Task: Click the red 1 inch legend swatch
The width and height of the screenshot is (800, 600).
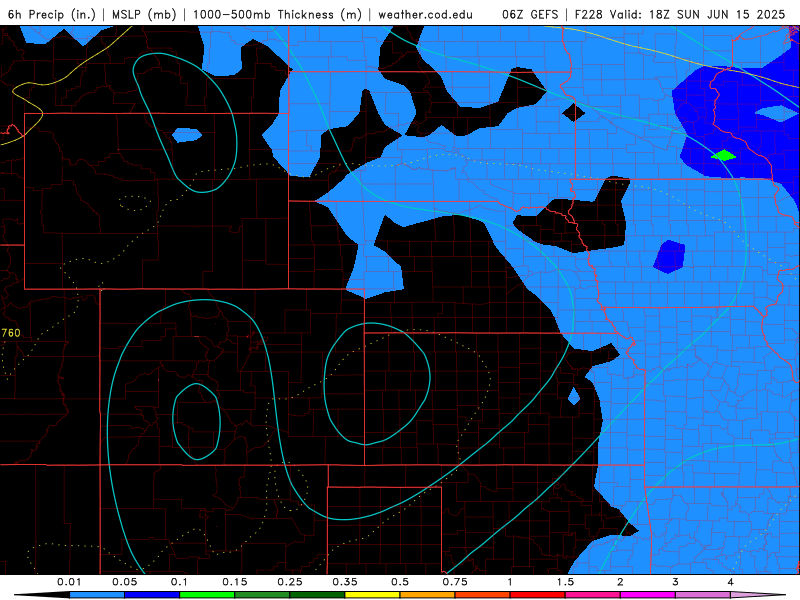Action: (538, 595)
